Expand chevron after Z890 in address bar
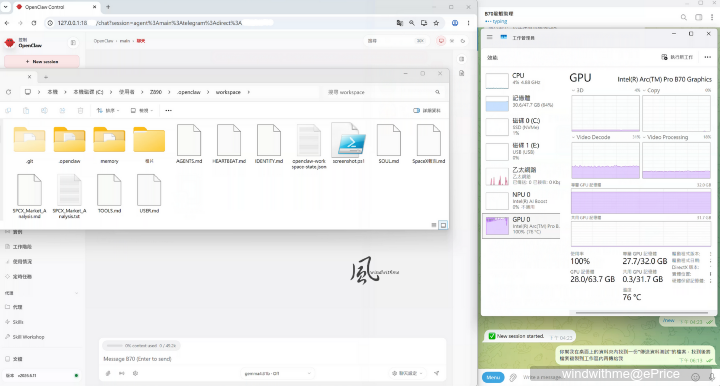Viewport: 720px width, 386px height. (x=169, y=92)
